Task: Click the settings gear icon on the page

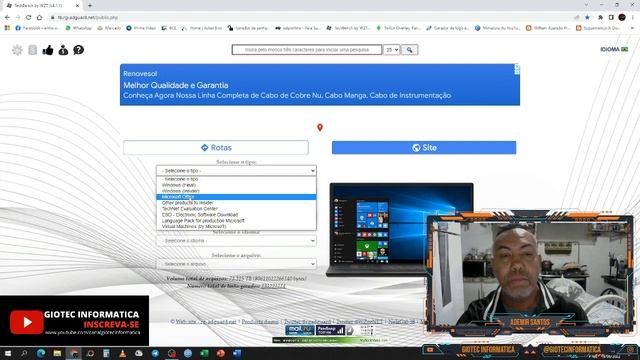Action: pyautogui.click(x=17, y=50)
